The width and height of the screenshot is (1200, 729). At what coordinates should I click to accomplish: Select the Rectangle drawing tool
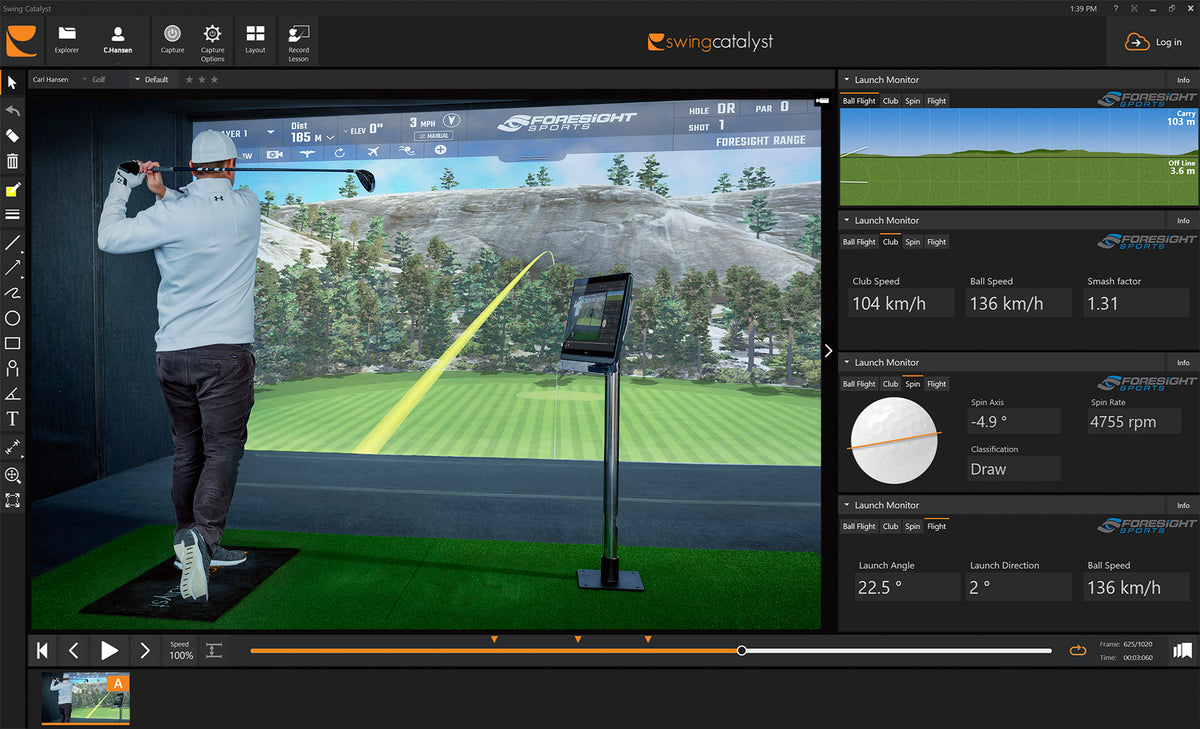tap(12, 343)
